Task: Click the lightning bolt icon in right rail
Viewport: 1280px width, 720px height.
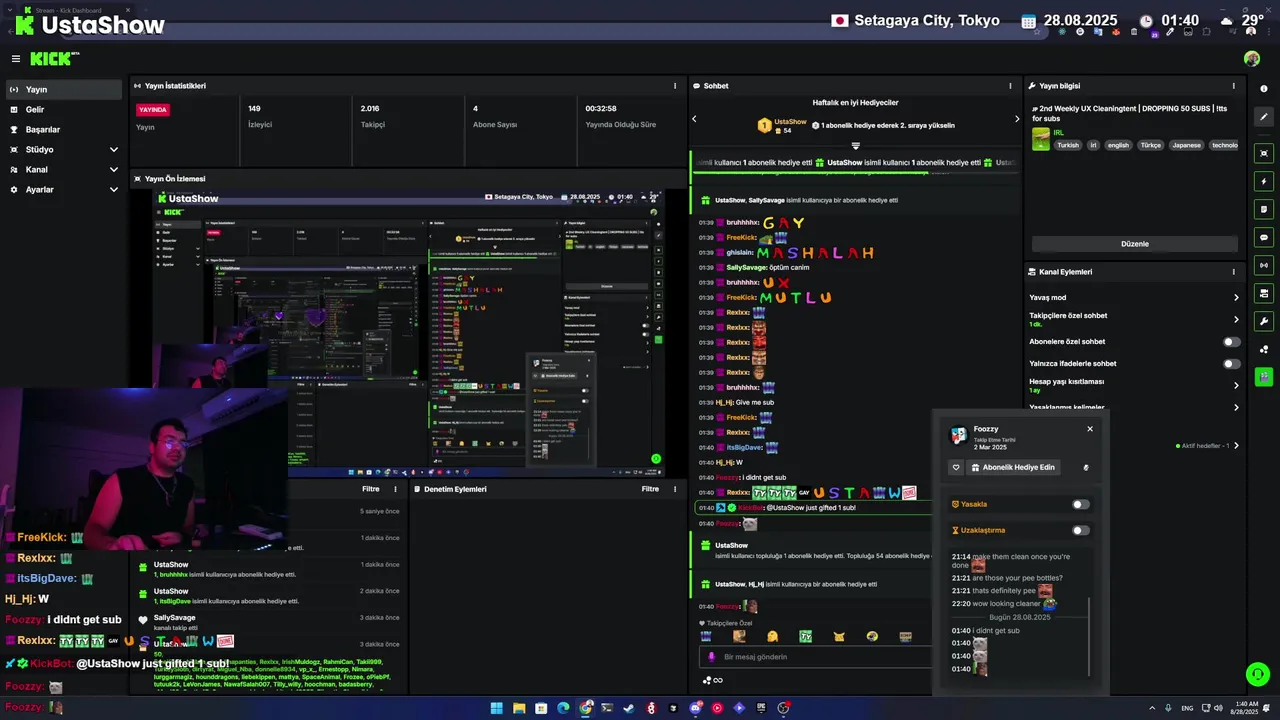Action: pos(1264,181)
